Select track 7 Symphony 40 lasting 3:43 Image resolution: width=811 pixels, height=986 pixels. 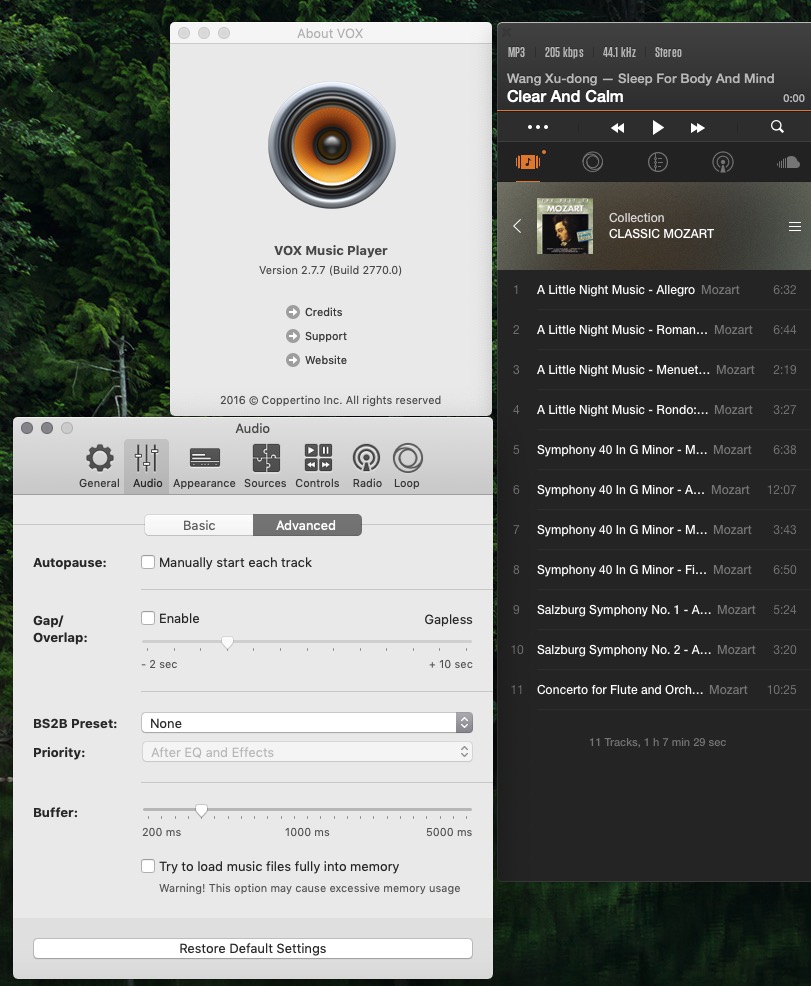click(x=654, y=529)
